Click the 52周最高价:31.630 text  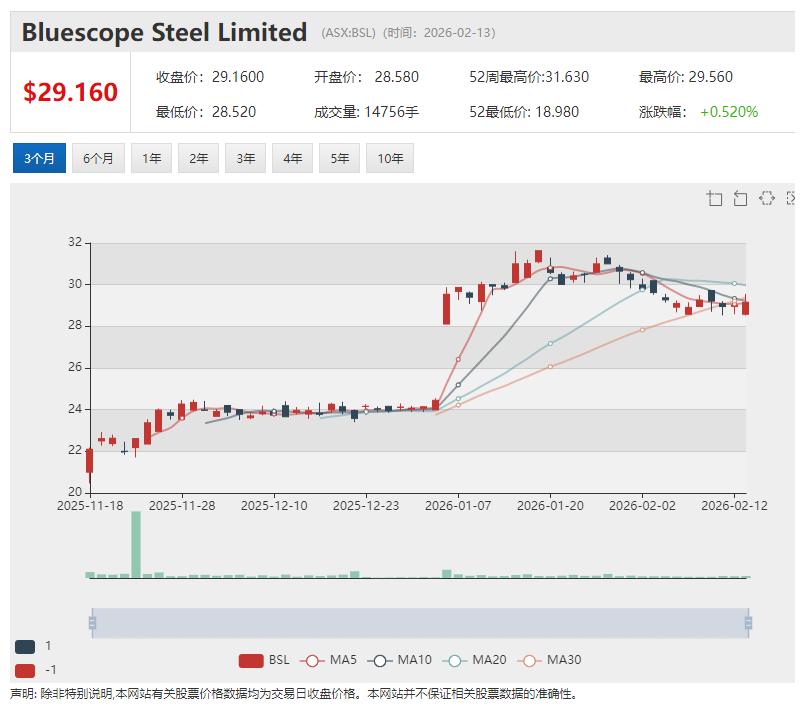tap(529, 77)
